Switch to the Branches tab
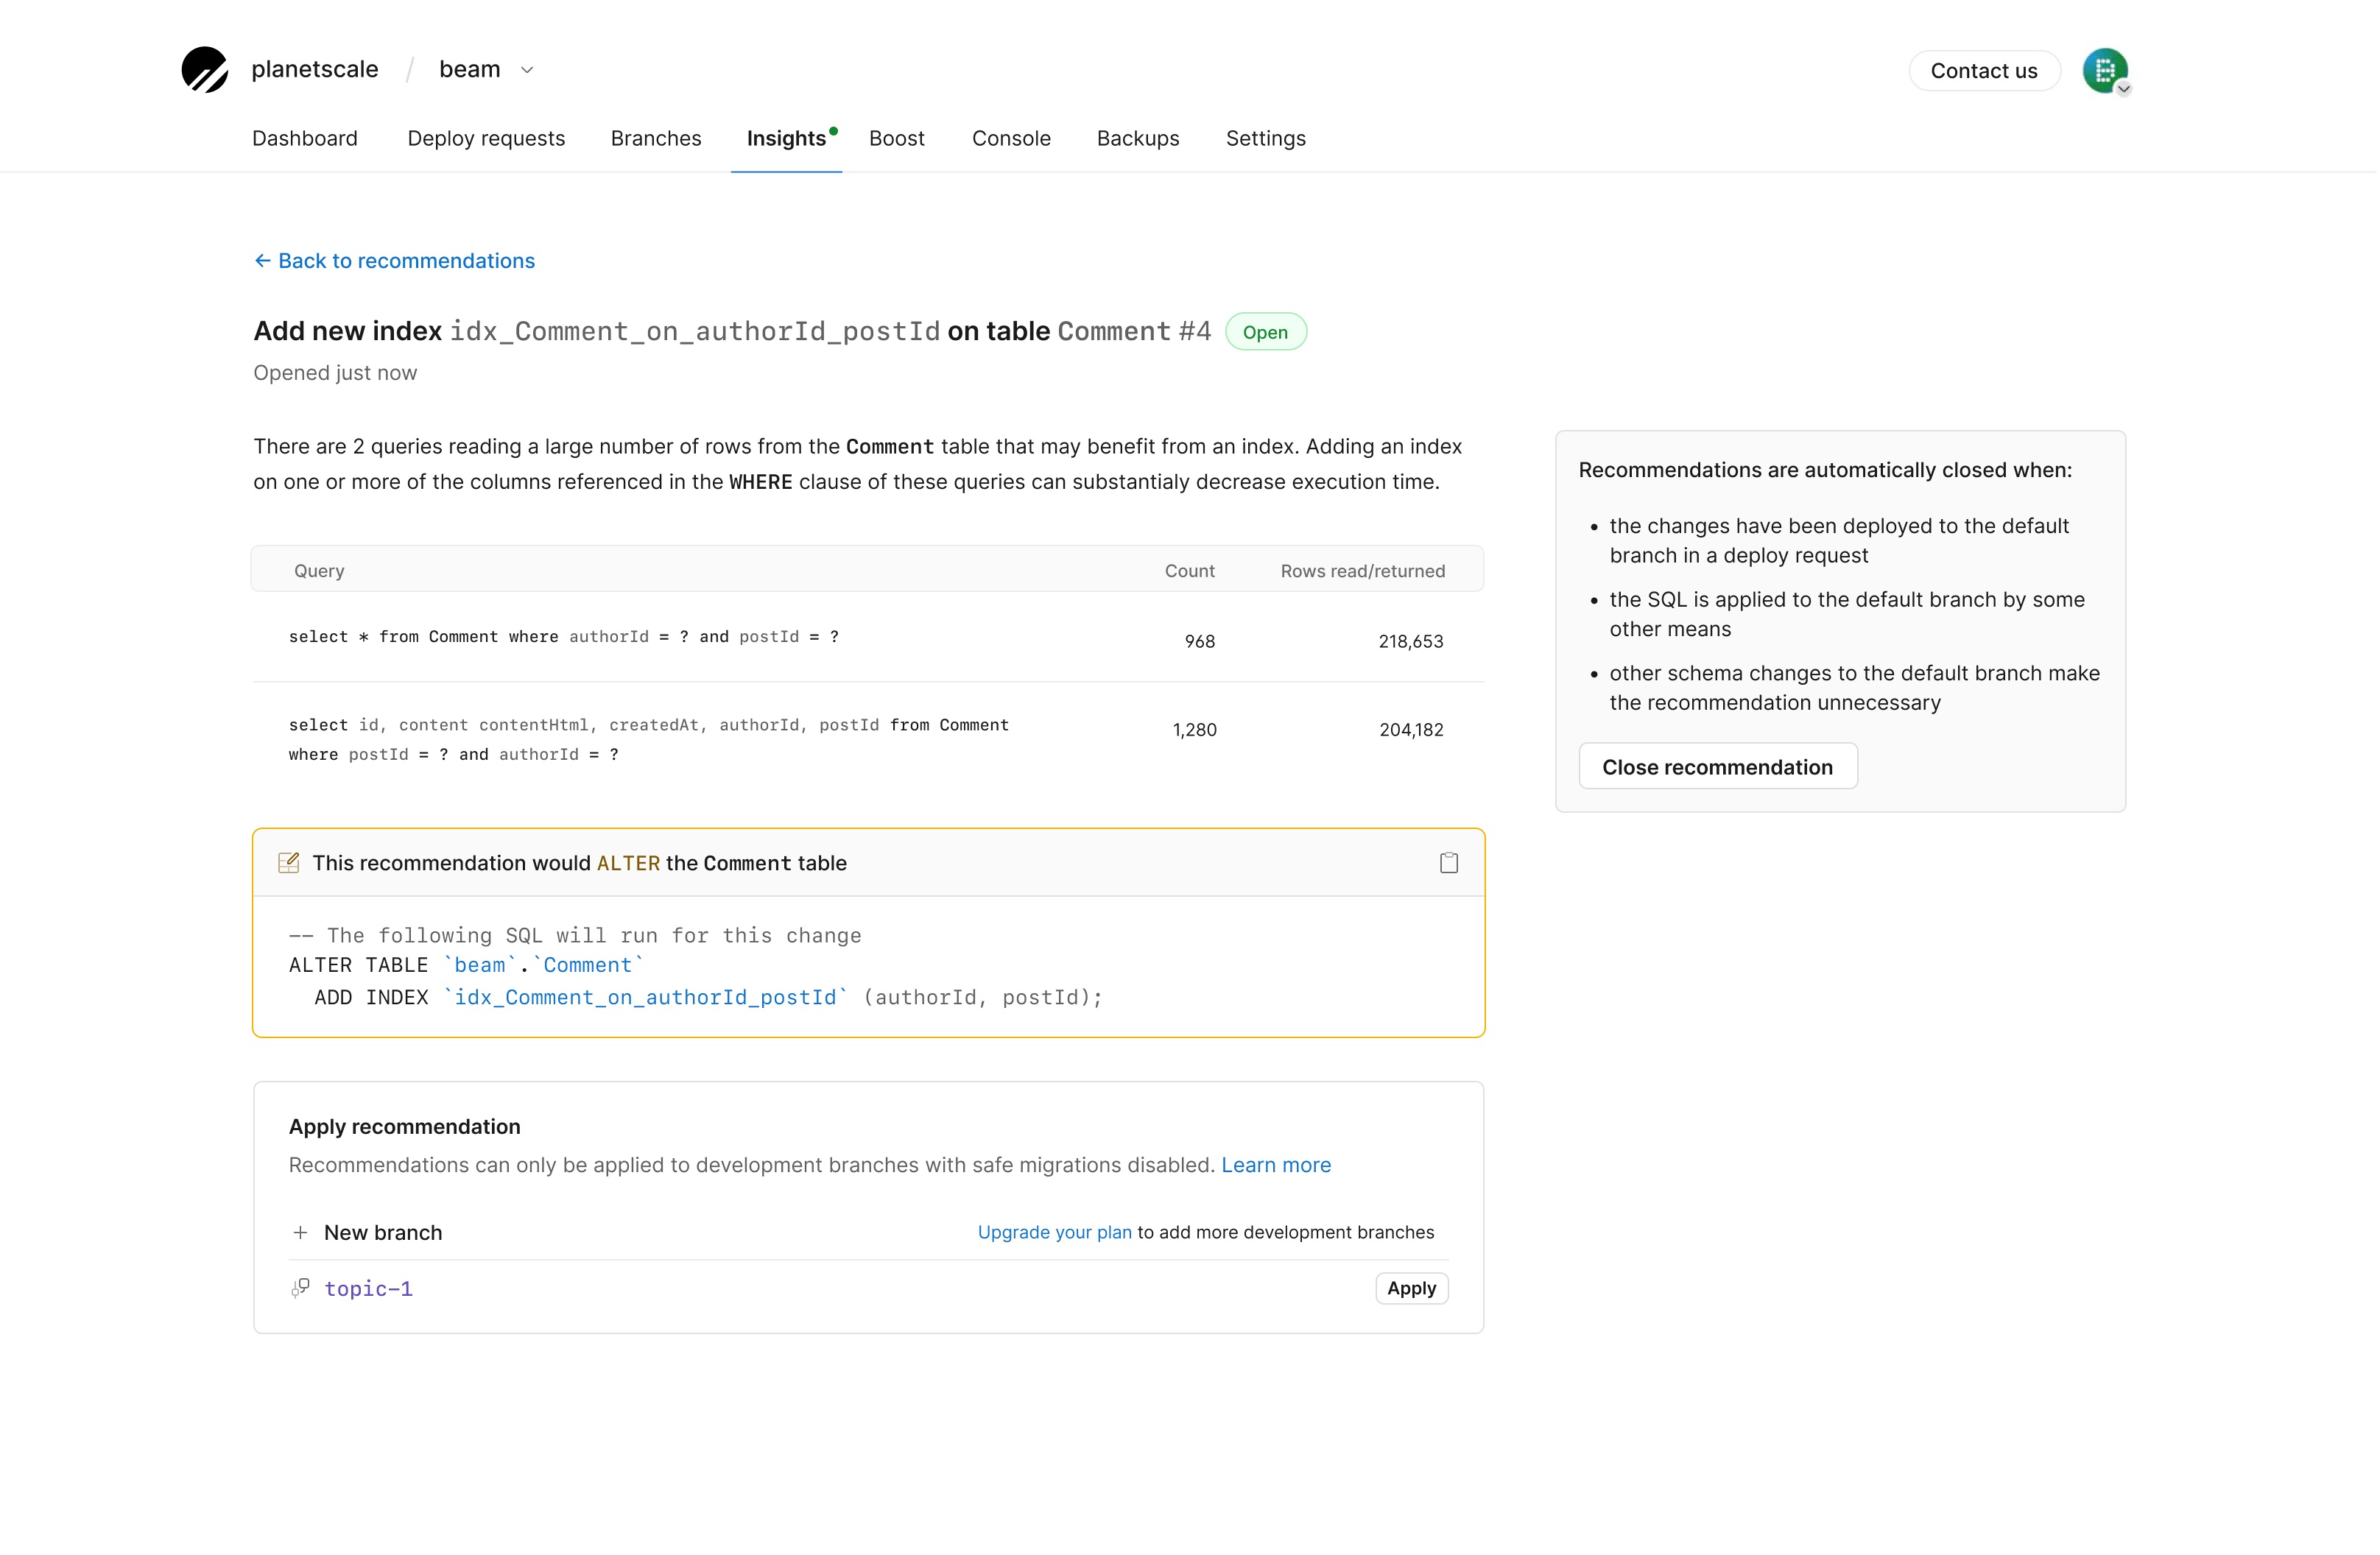2380x1555 pixels. [656, 139]
